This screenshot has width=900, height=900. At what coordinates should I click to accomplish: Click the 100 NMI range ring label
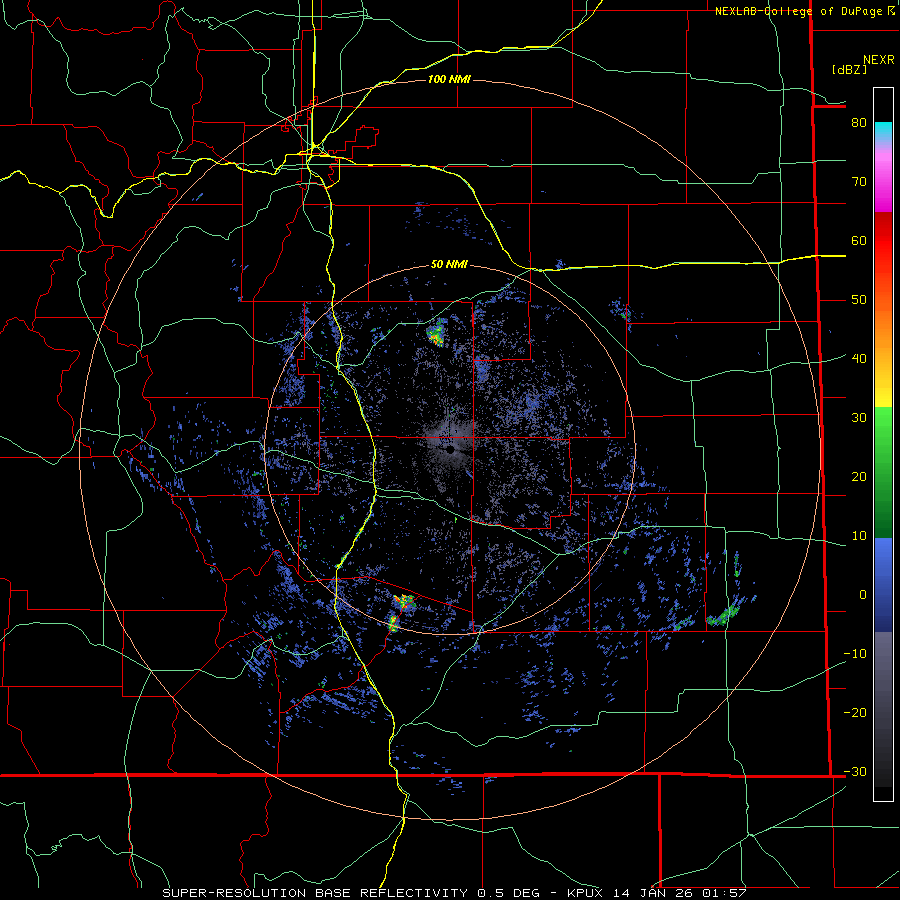coord(449,79)
